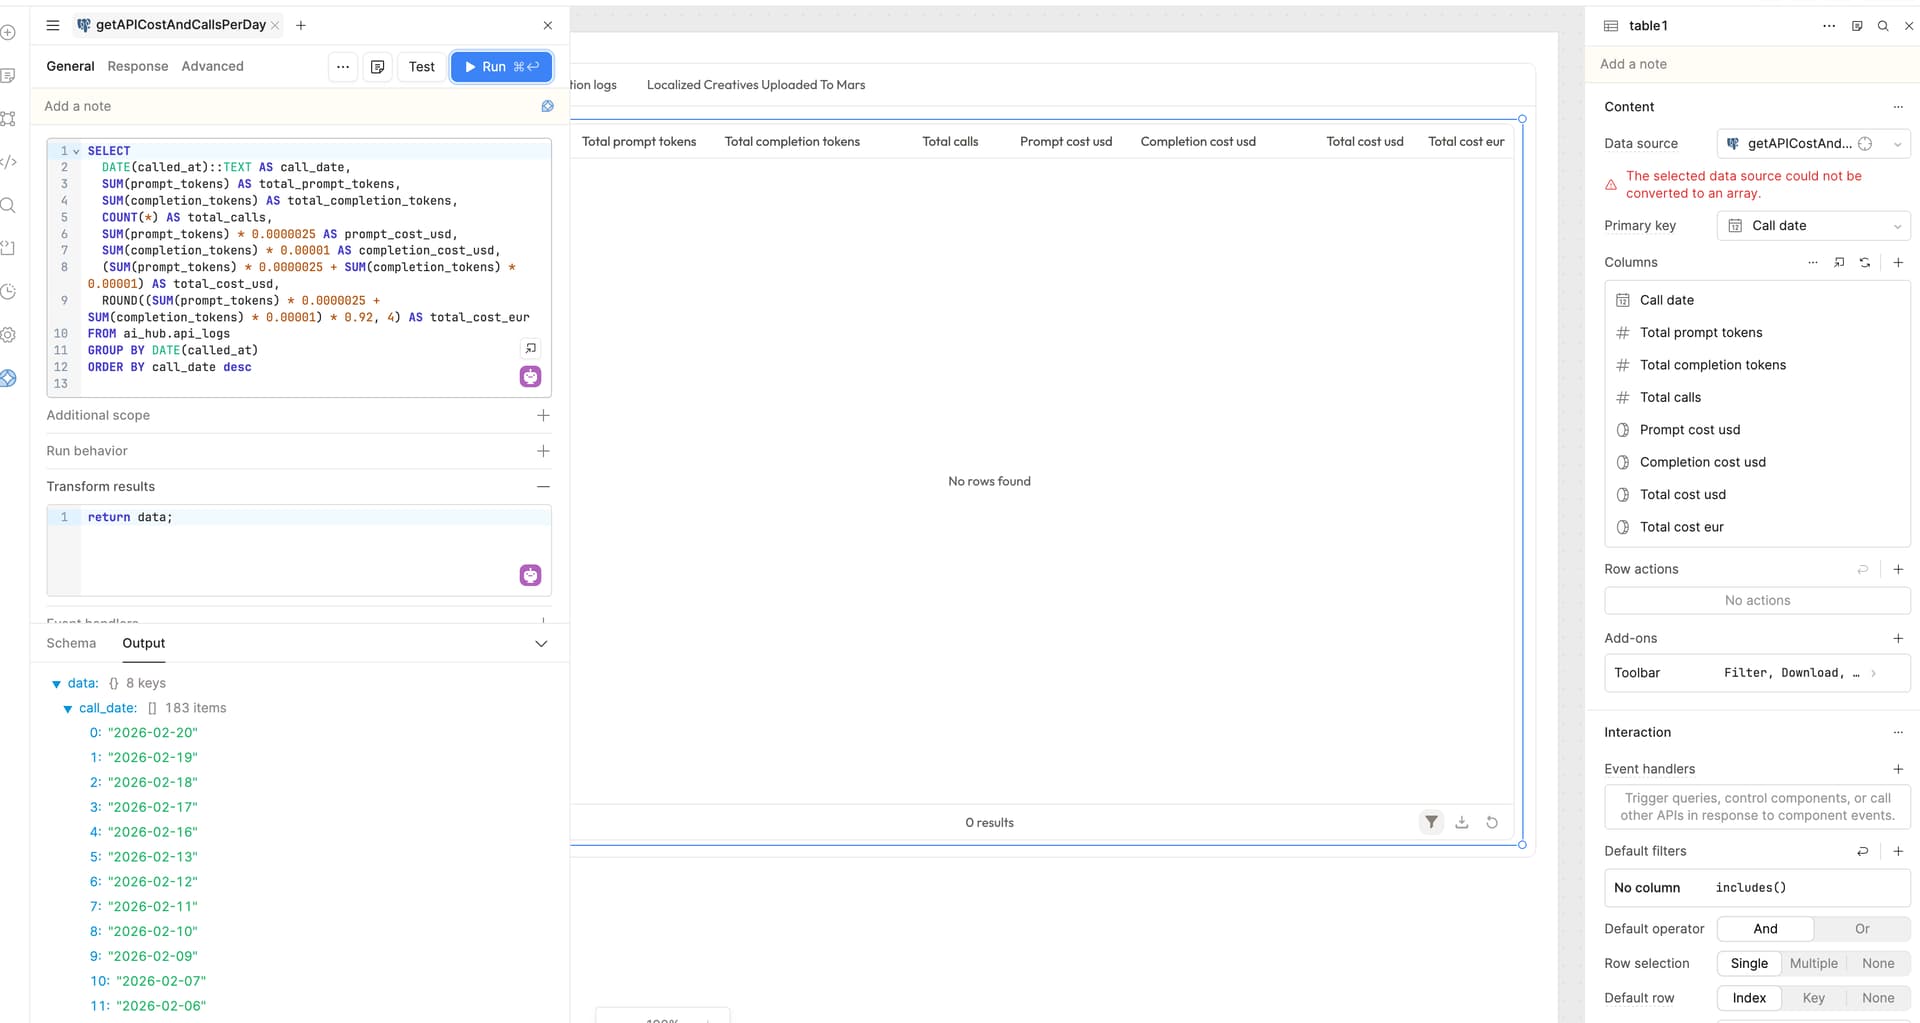The height and width of the screenshot is (1023, 1920).
Task: Set Row selection to Multiple
Action: click(1813, 963)
